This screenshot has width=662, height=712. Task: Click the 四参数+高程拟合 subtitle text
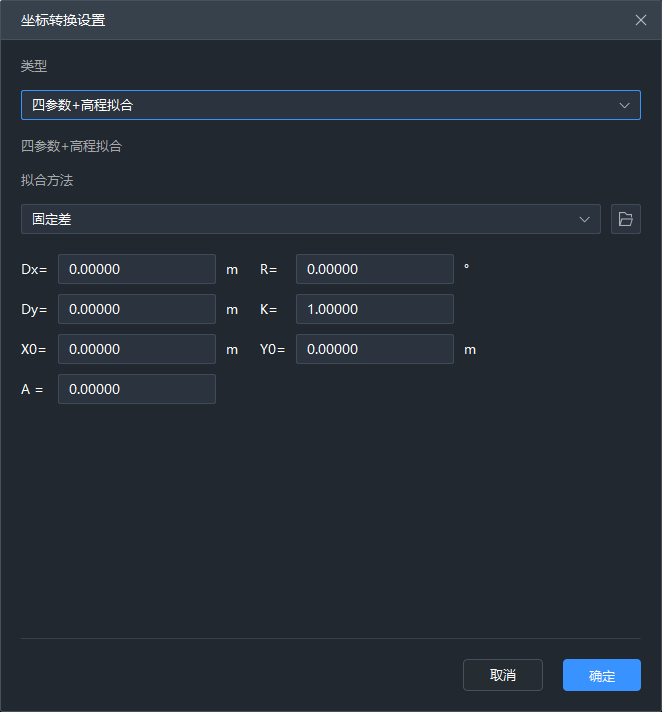pyautogui.click(x=71, y=146)
